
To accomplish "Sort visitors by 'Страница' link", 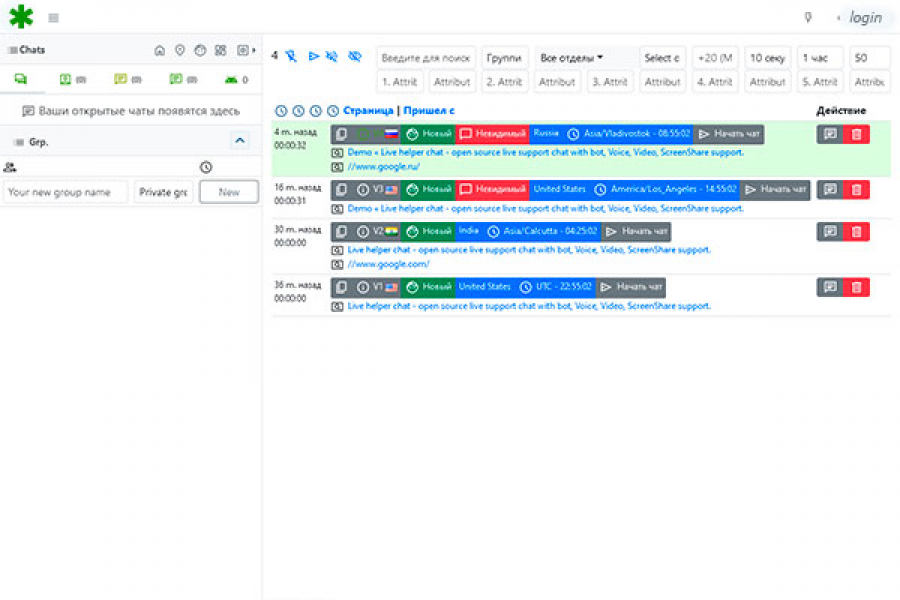I will point(368,111).
